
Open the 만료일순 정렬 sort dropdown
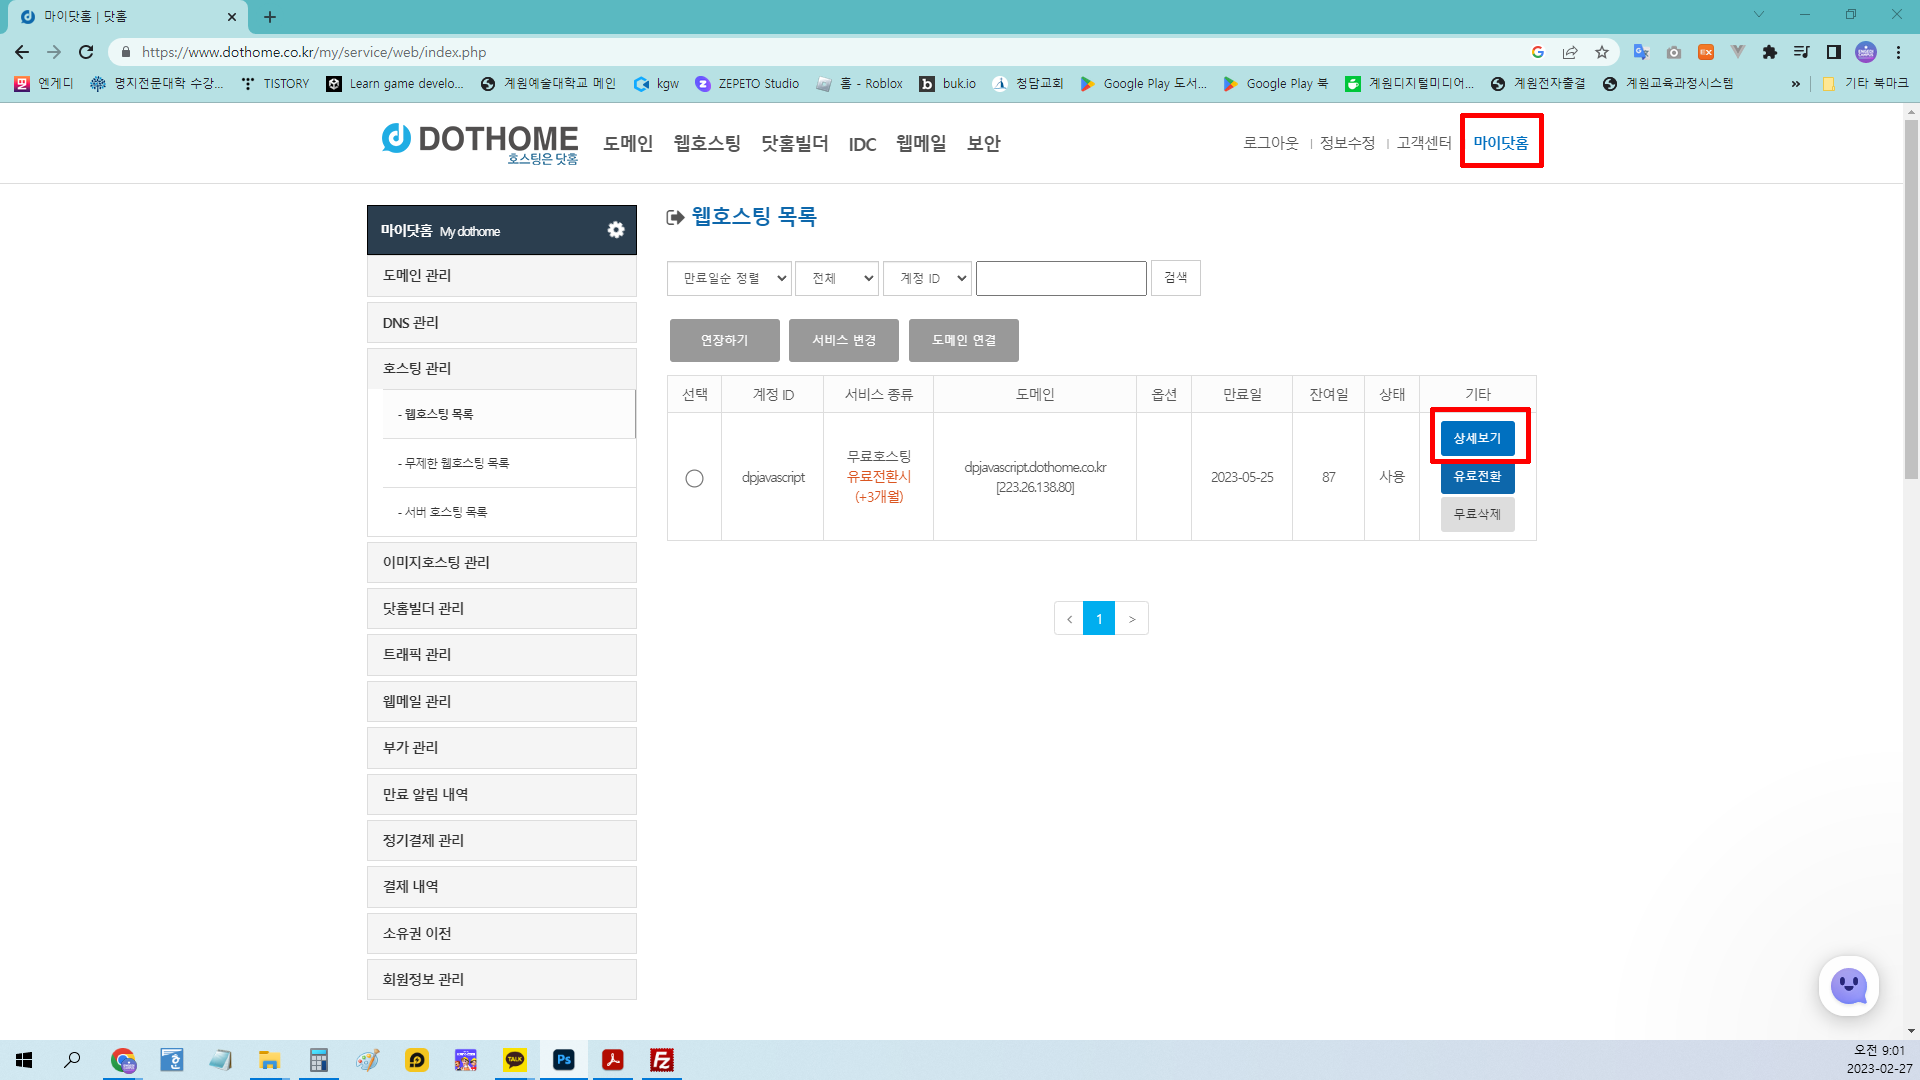[x=729, y=278]
